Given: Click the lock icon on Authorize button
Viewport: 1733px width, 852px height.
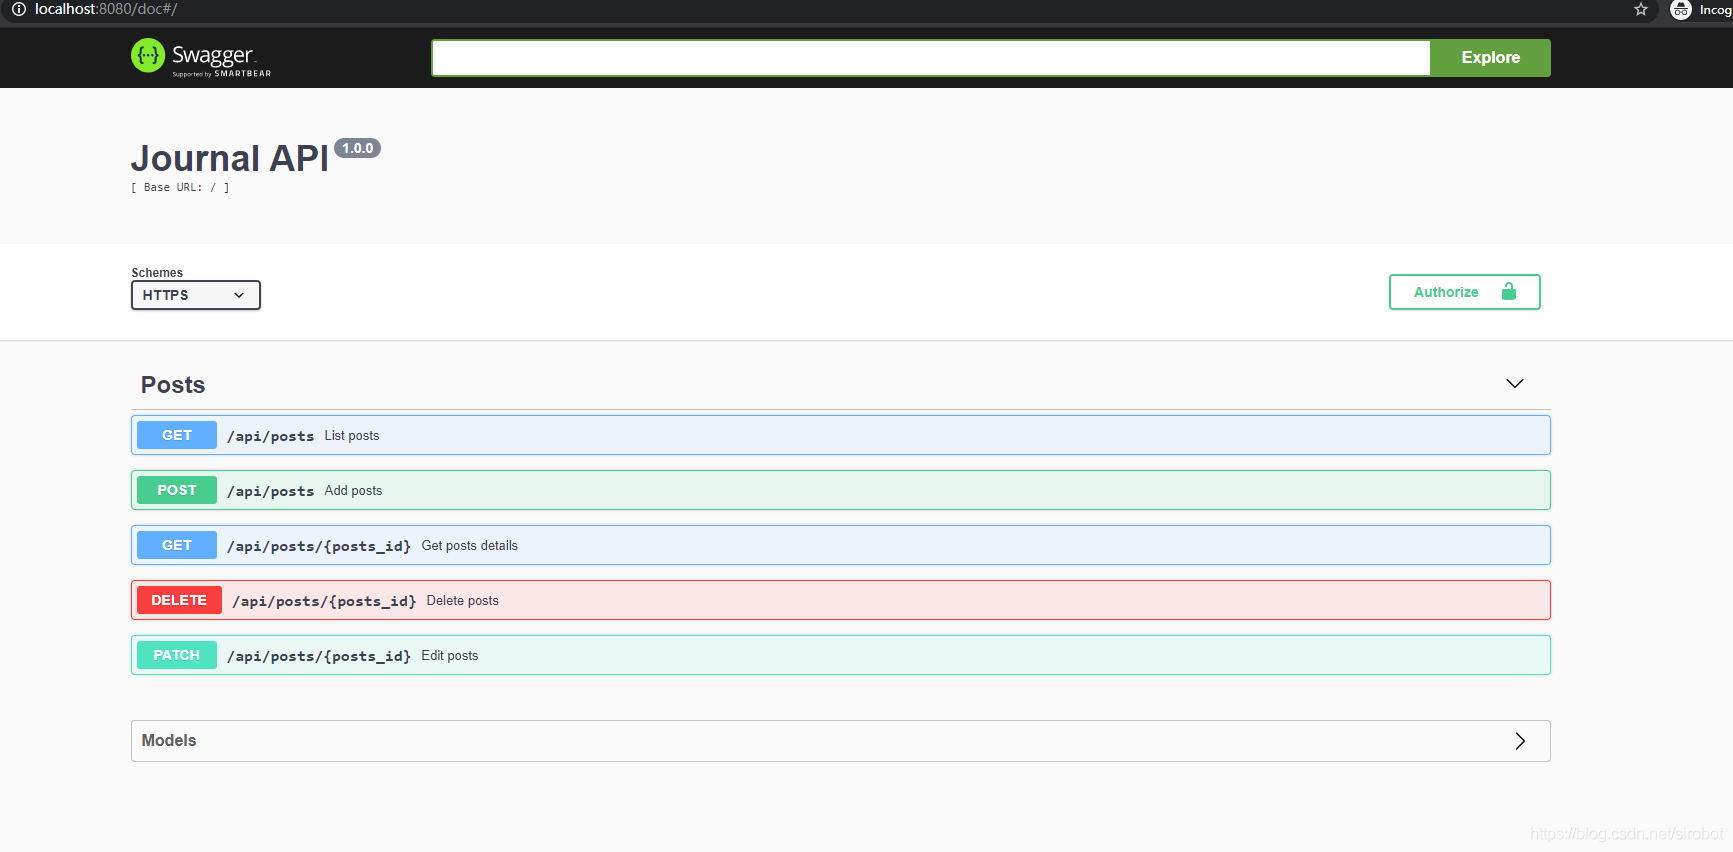Looking at the screenshot, I should pos(1509,291).
